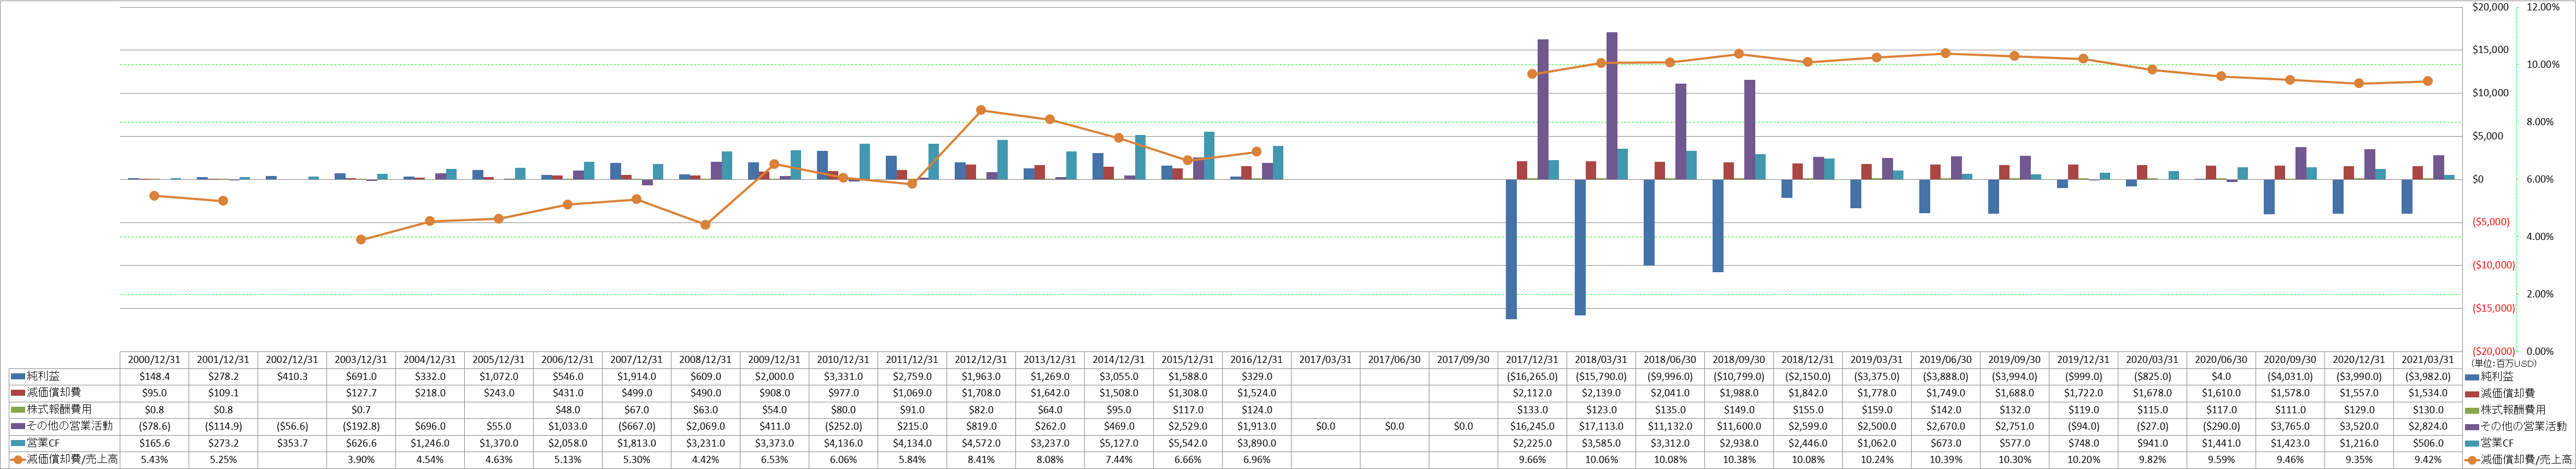Screen dimensions: 2576x469
Task: Click the $3,331.0 cell under 2010/12/31
Action: pyautogui.click(x=843, y=377)
